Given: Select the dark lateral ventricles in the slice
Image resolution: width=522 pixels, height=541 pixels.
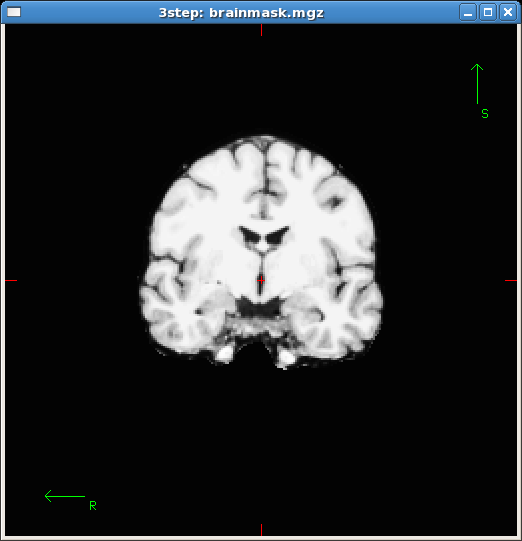Looking at the screenshot, I should [x=264, y=236].
